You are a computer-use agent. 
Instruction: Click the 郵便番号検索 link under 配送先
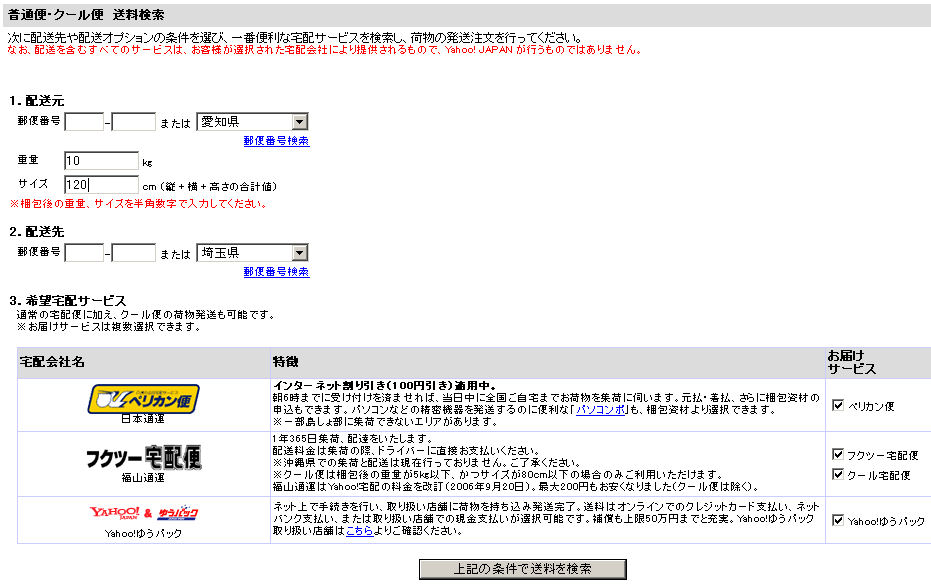(276, 272)
